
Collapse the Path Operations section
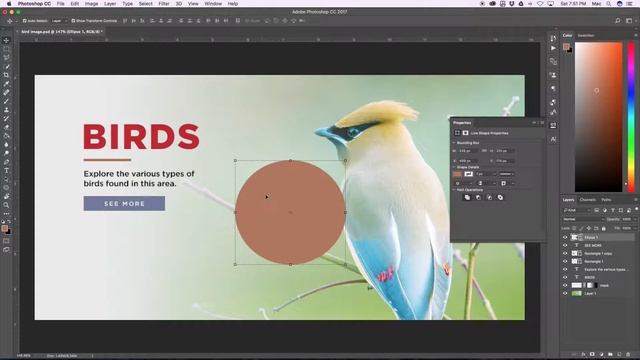click(454, 190)
